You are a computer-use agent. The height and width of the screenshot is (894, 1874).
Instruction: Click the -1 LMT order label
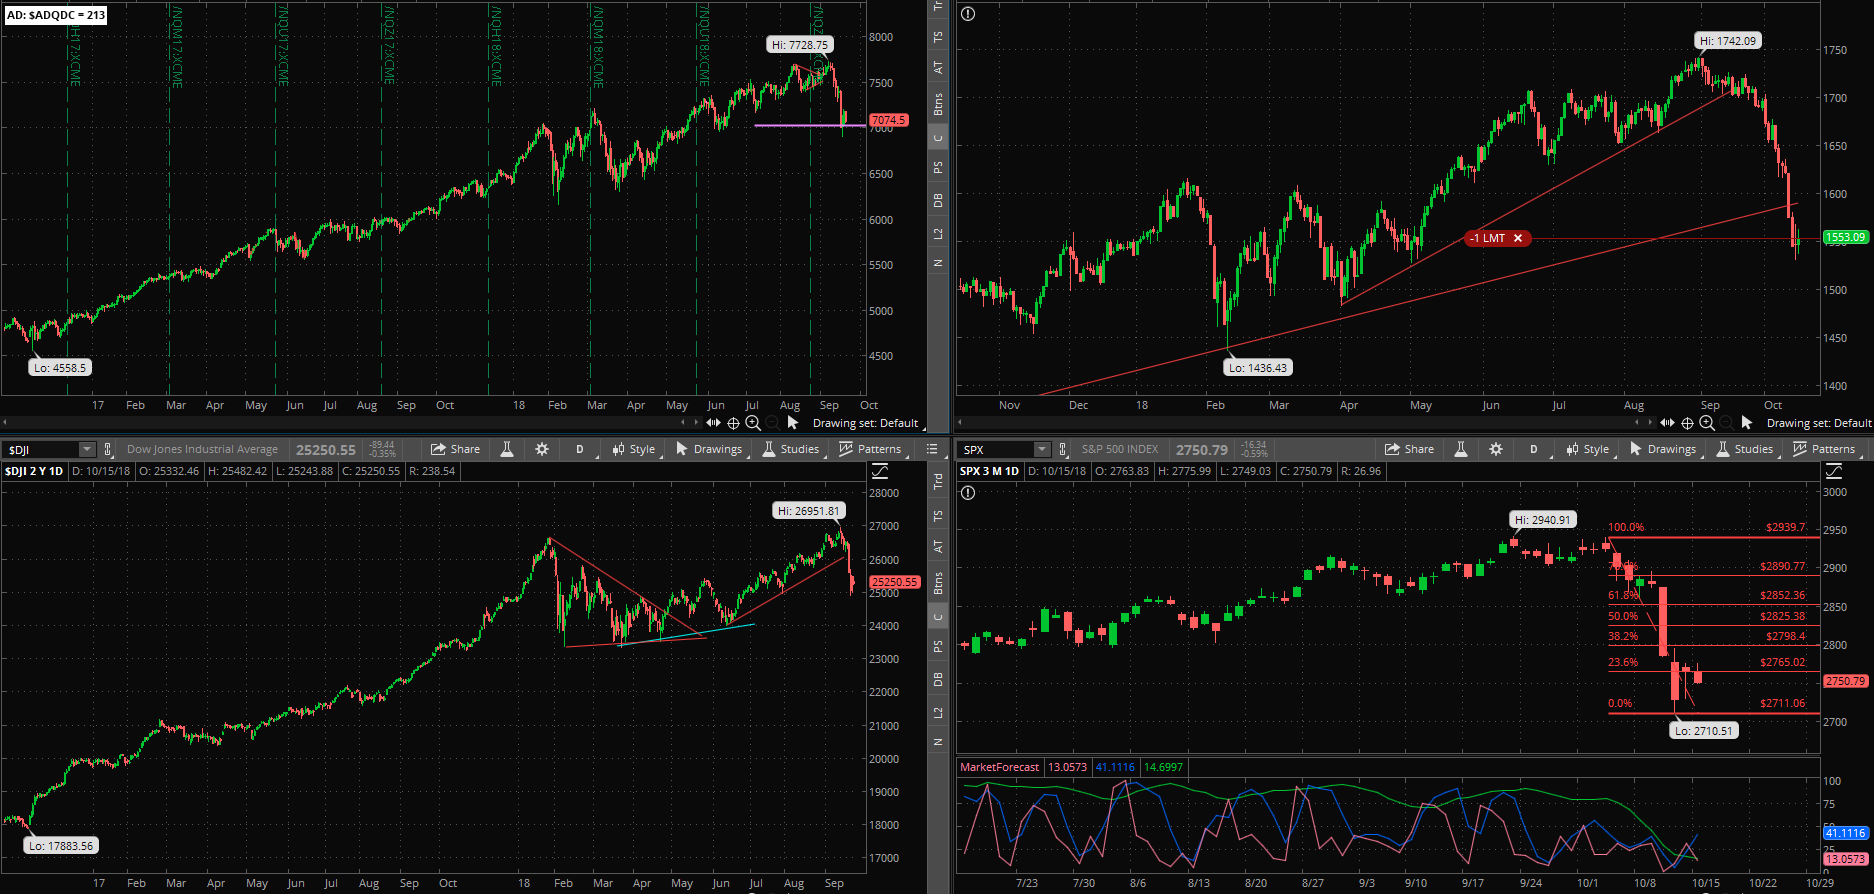(x=1488, y=238)
